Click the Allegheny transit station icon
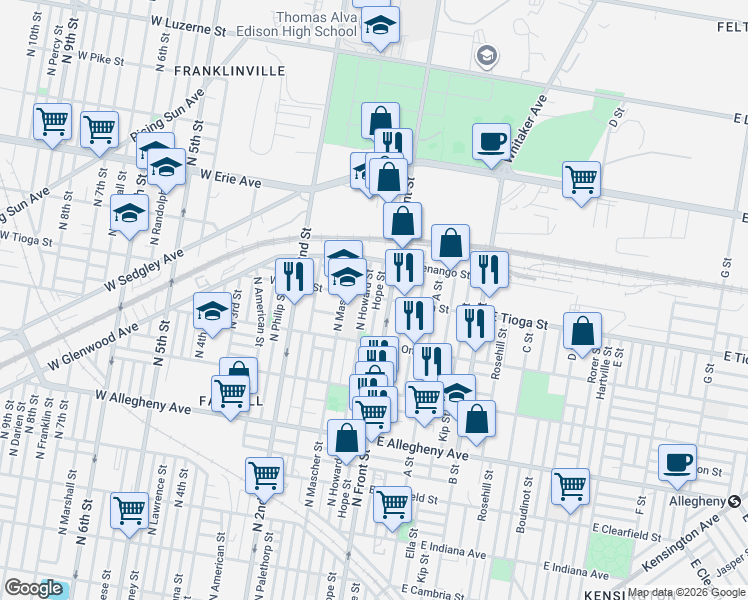748x600 pixels. [735, 501]
